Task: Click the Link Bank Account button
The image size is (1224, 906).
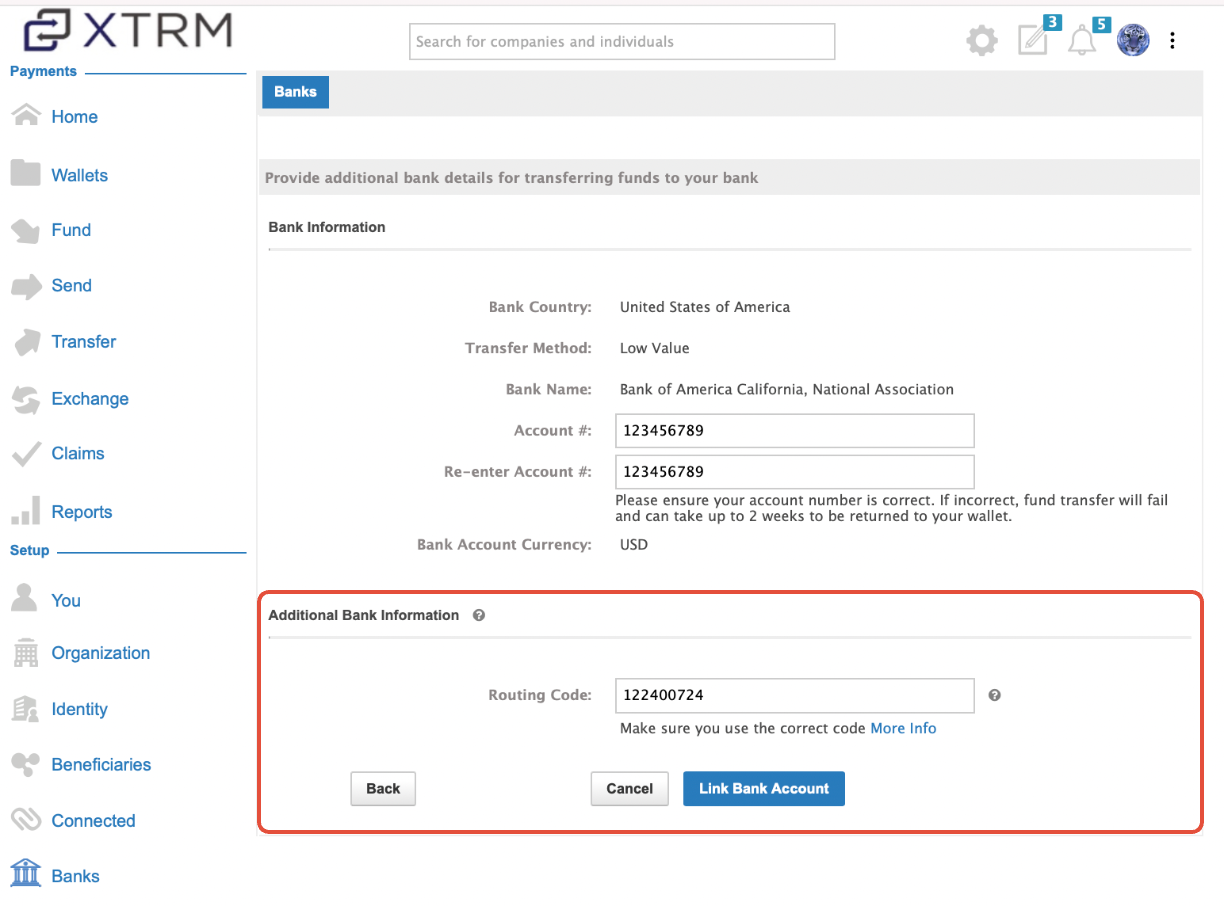Action: (763, 788)
